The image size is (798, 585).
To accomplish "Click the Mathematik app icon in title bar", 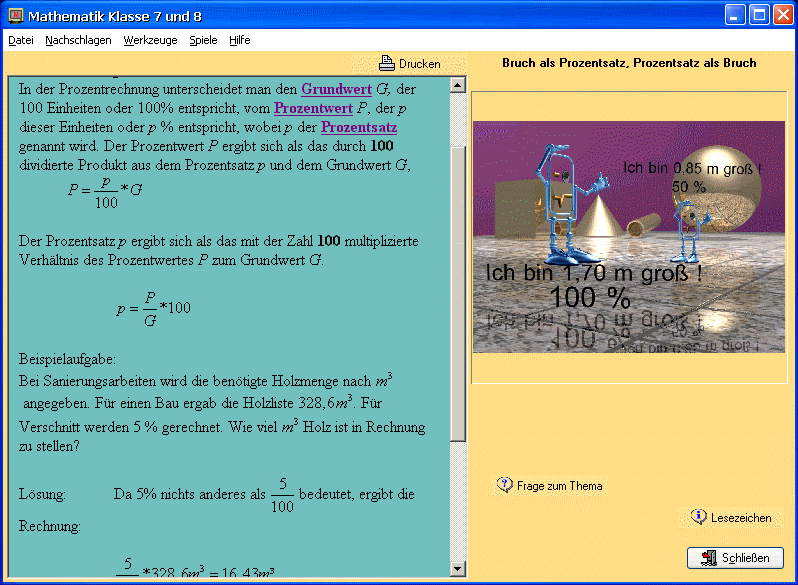I will (x=14, y=16).
